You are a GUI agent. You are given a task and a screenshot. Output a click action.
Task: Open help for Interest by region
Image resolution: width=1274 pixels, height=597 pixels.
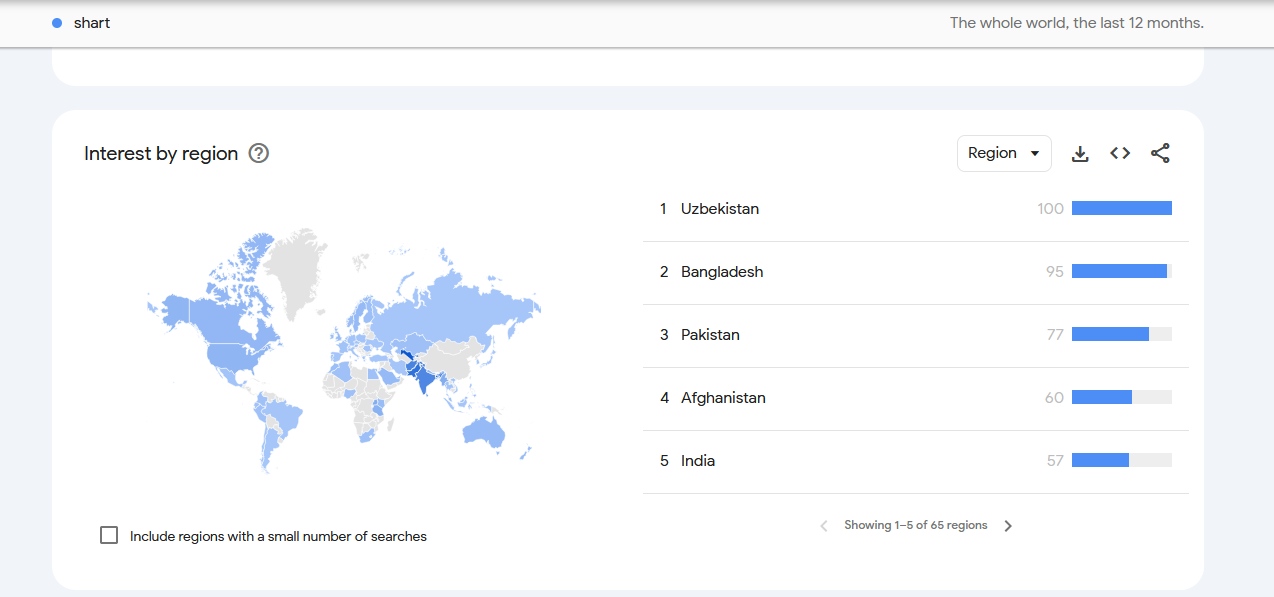pos(259,153)
